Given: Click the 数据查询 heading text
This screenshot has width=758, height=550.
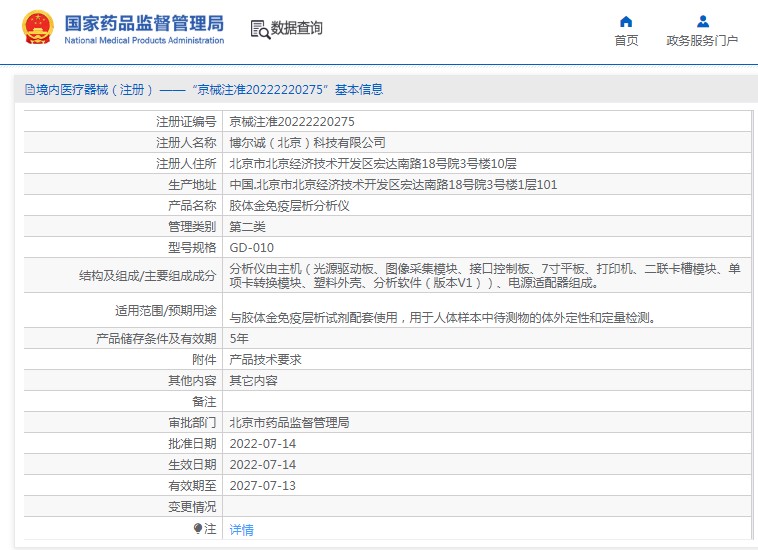Looking at the screenshot, I should click(297, 29).
